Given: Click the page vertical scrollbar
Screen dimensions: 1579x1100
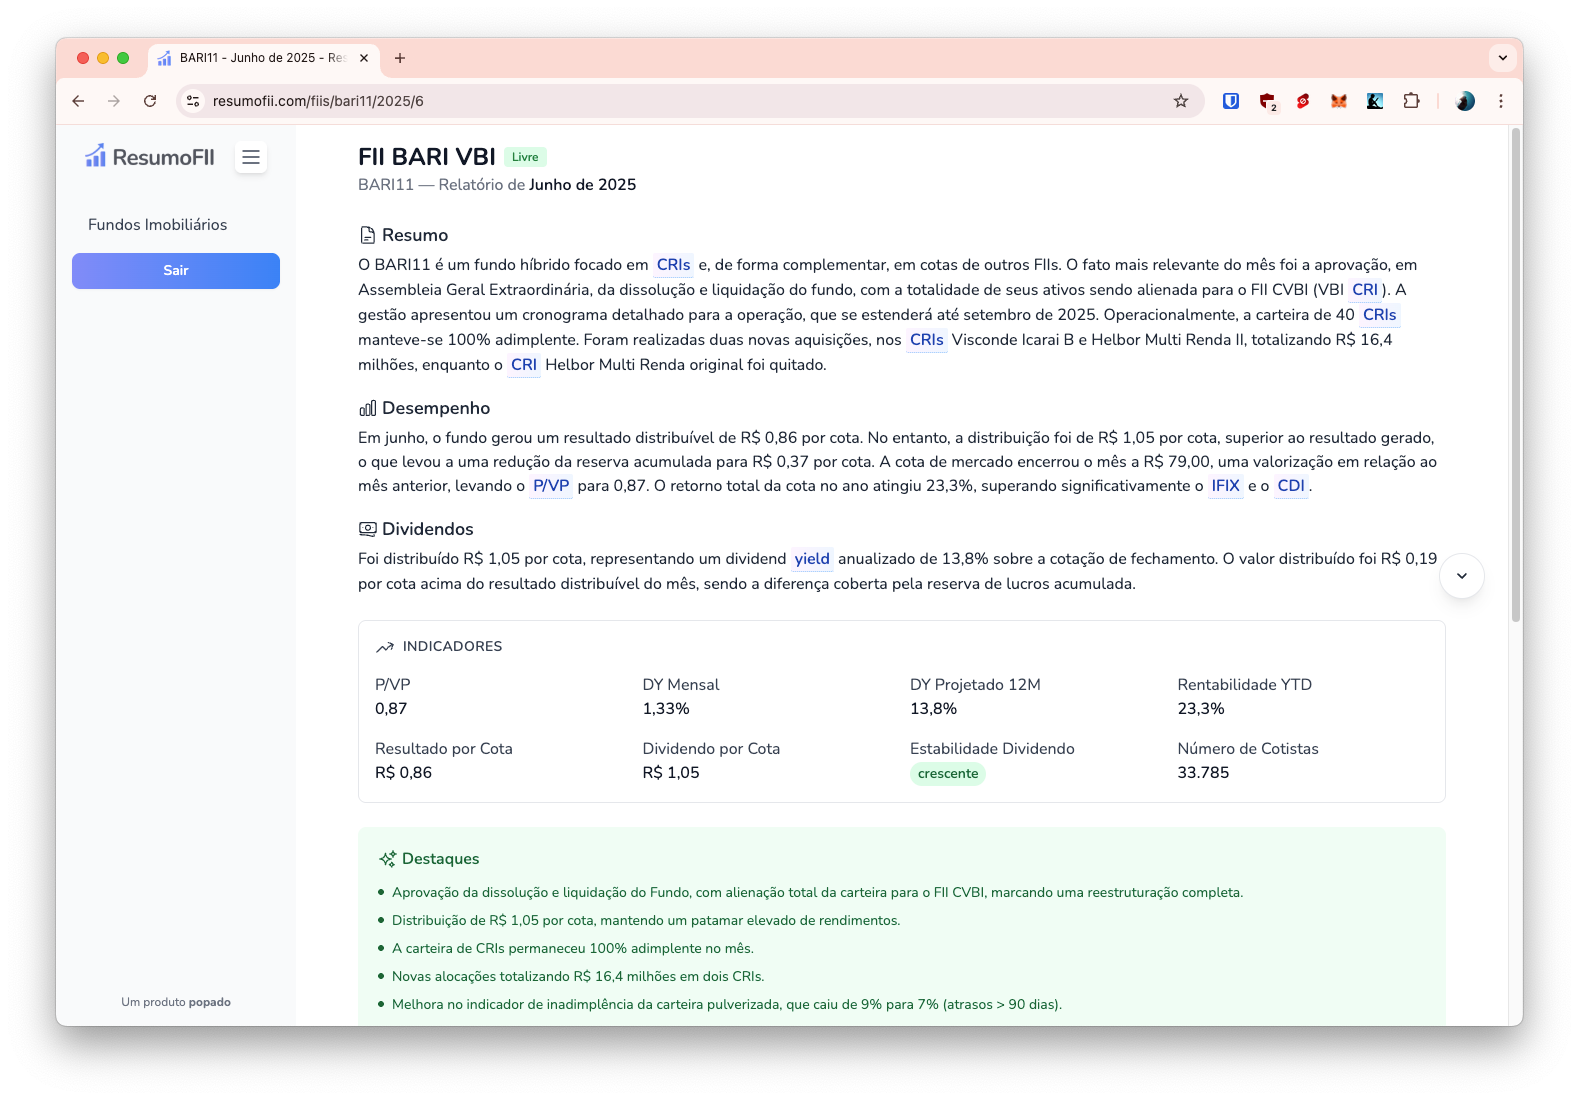Looking at the screenshot, I should click(x=1516, y=375).
